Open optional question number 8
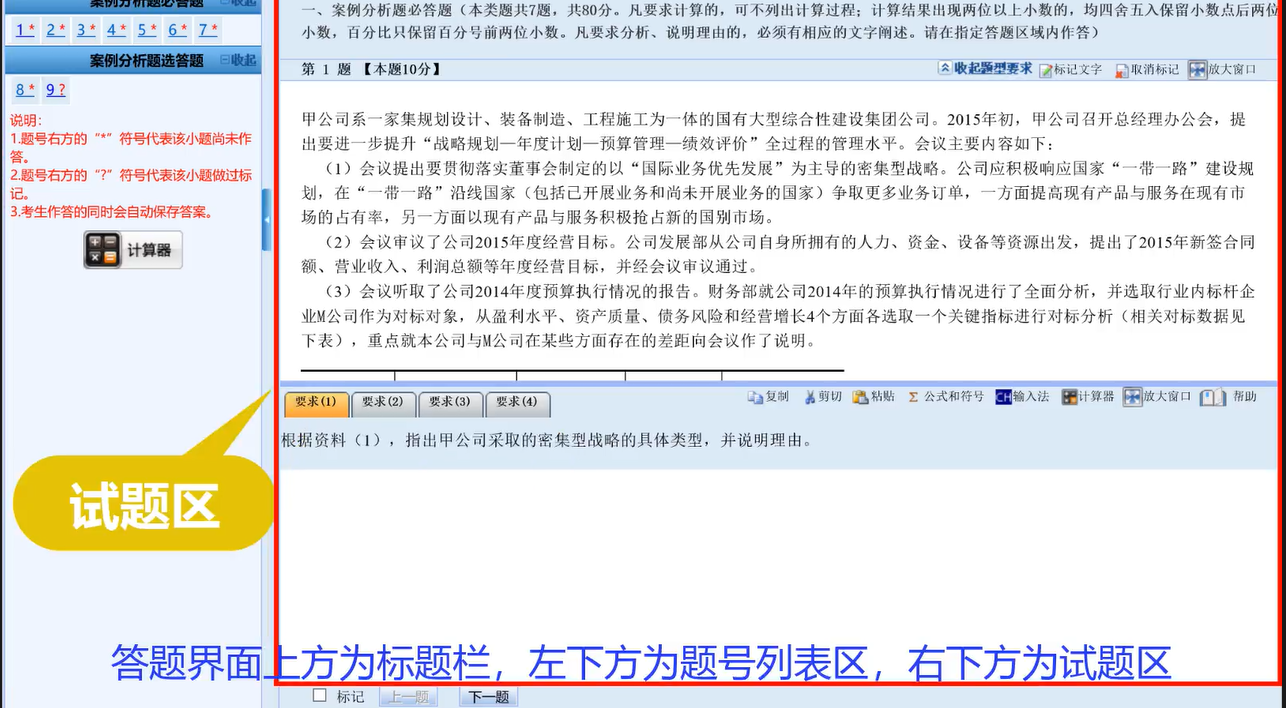 (25, 90)
